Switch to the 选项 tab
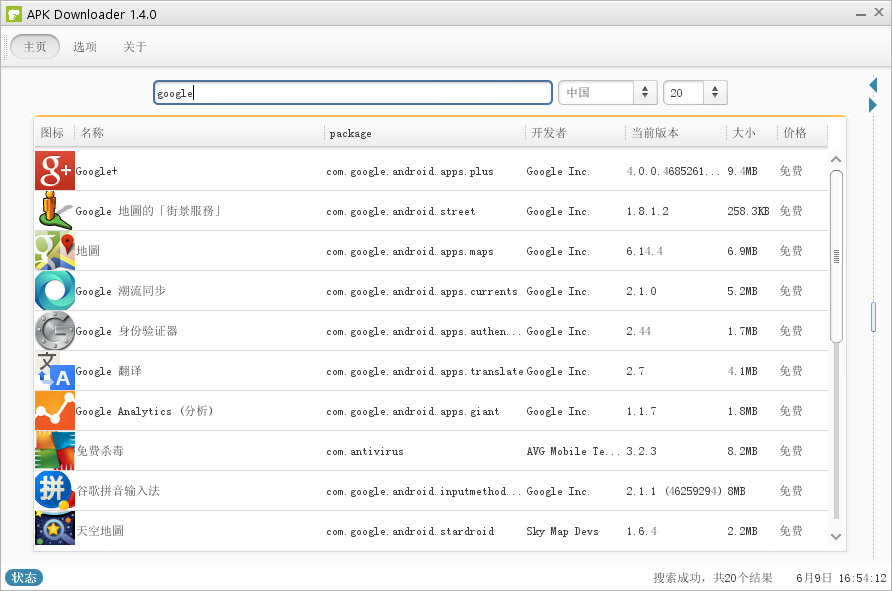The height and width of the screenshot is (591, 892). click(x=85, y=47)
